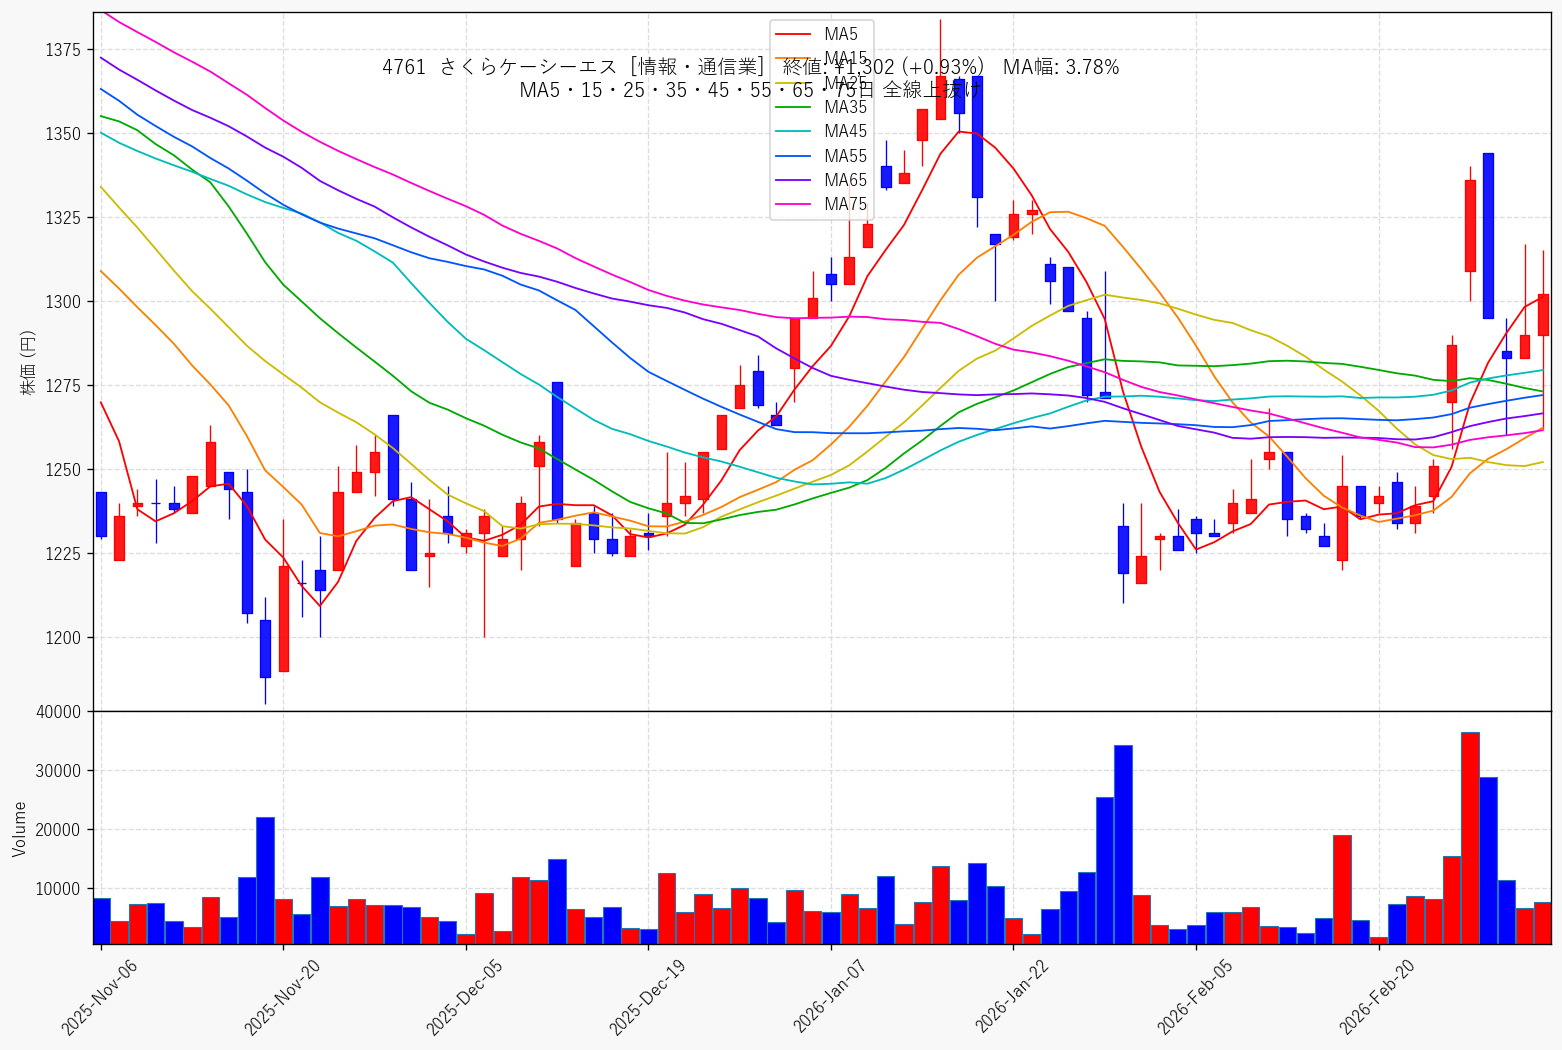Click the 1375 price axis label

(64, 49)
